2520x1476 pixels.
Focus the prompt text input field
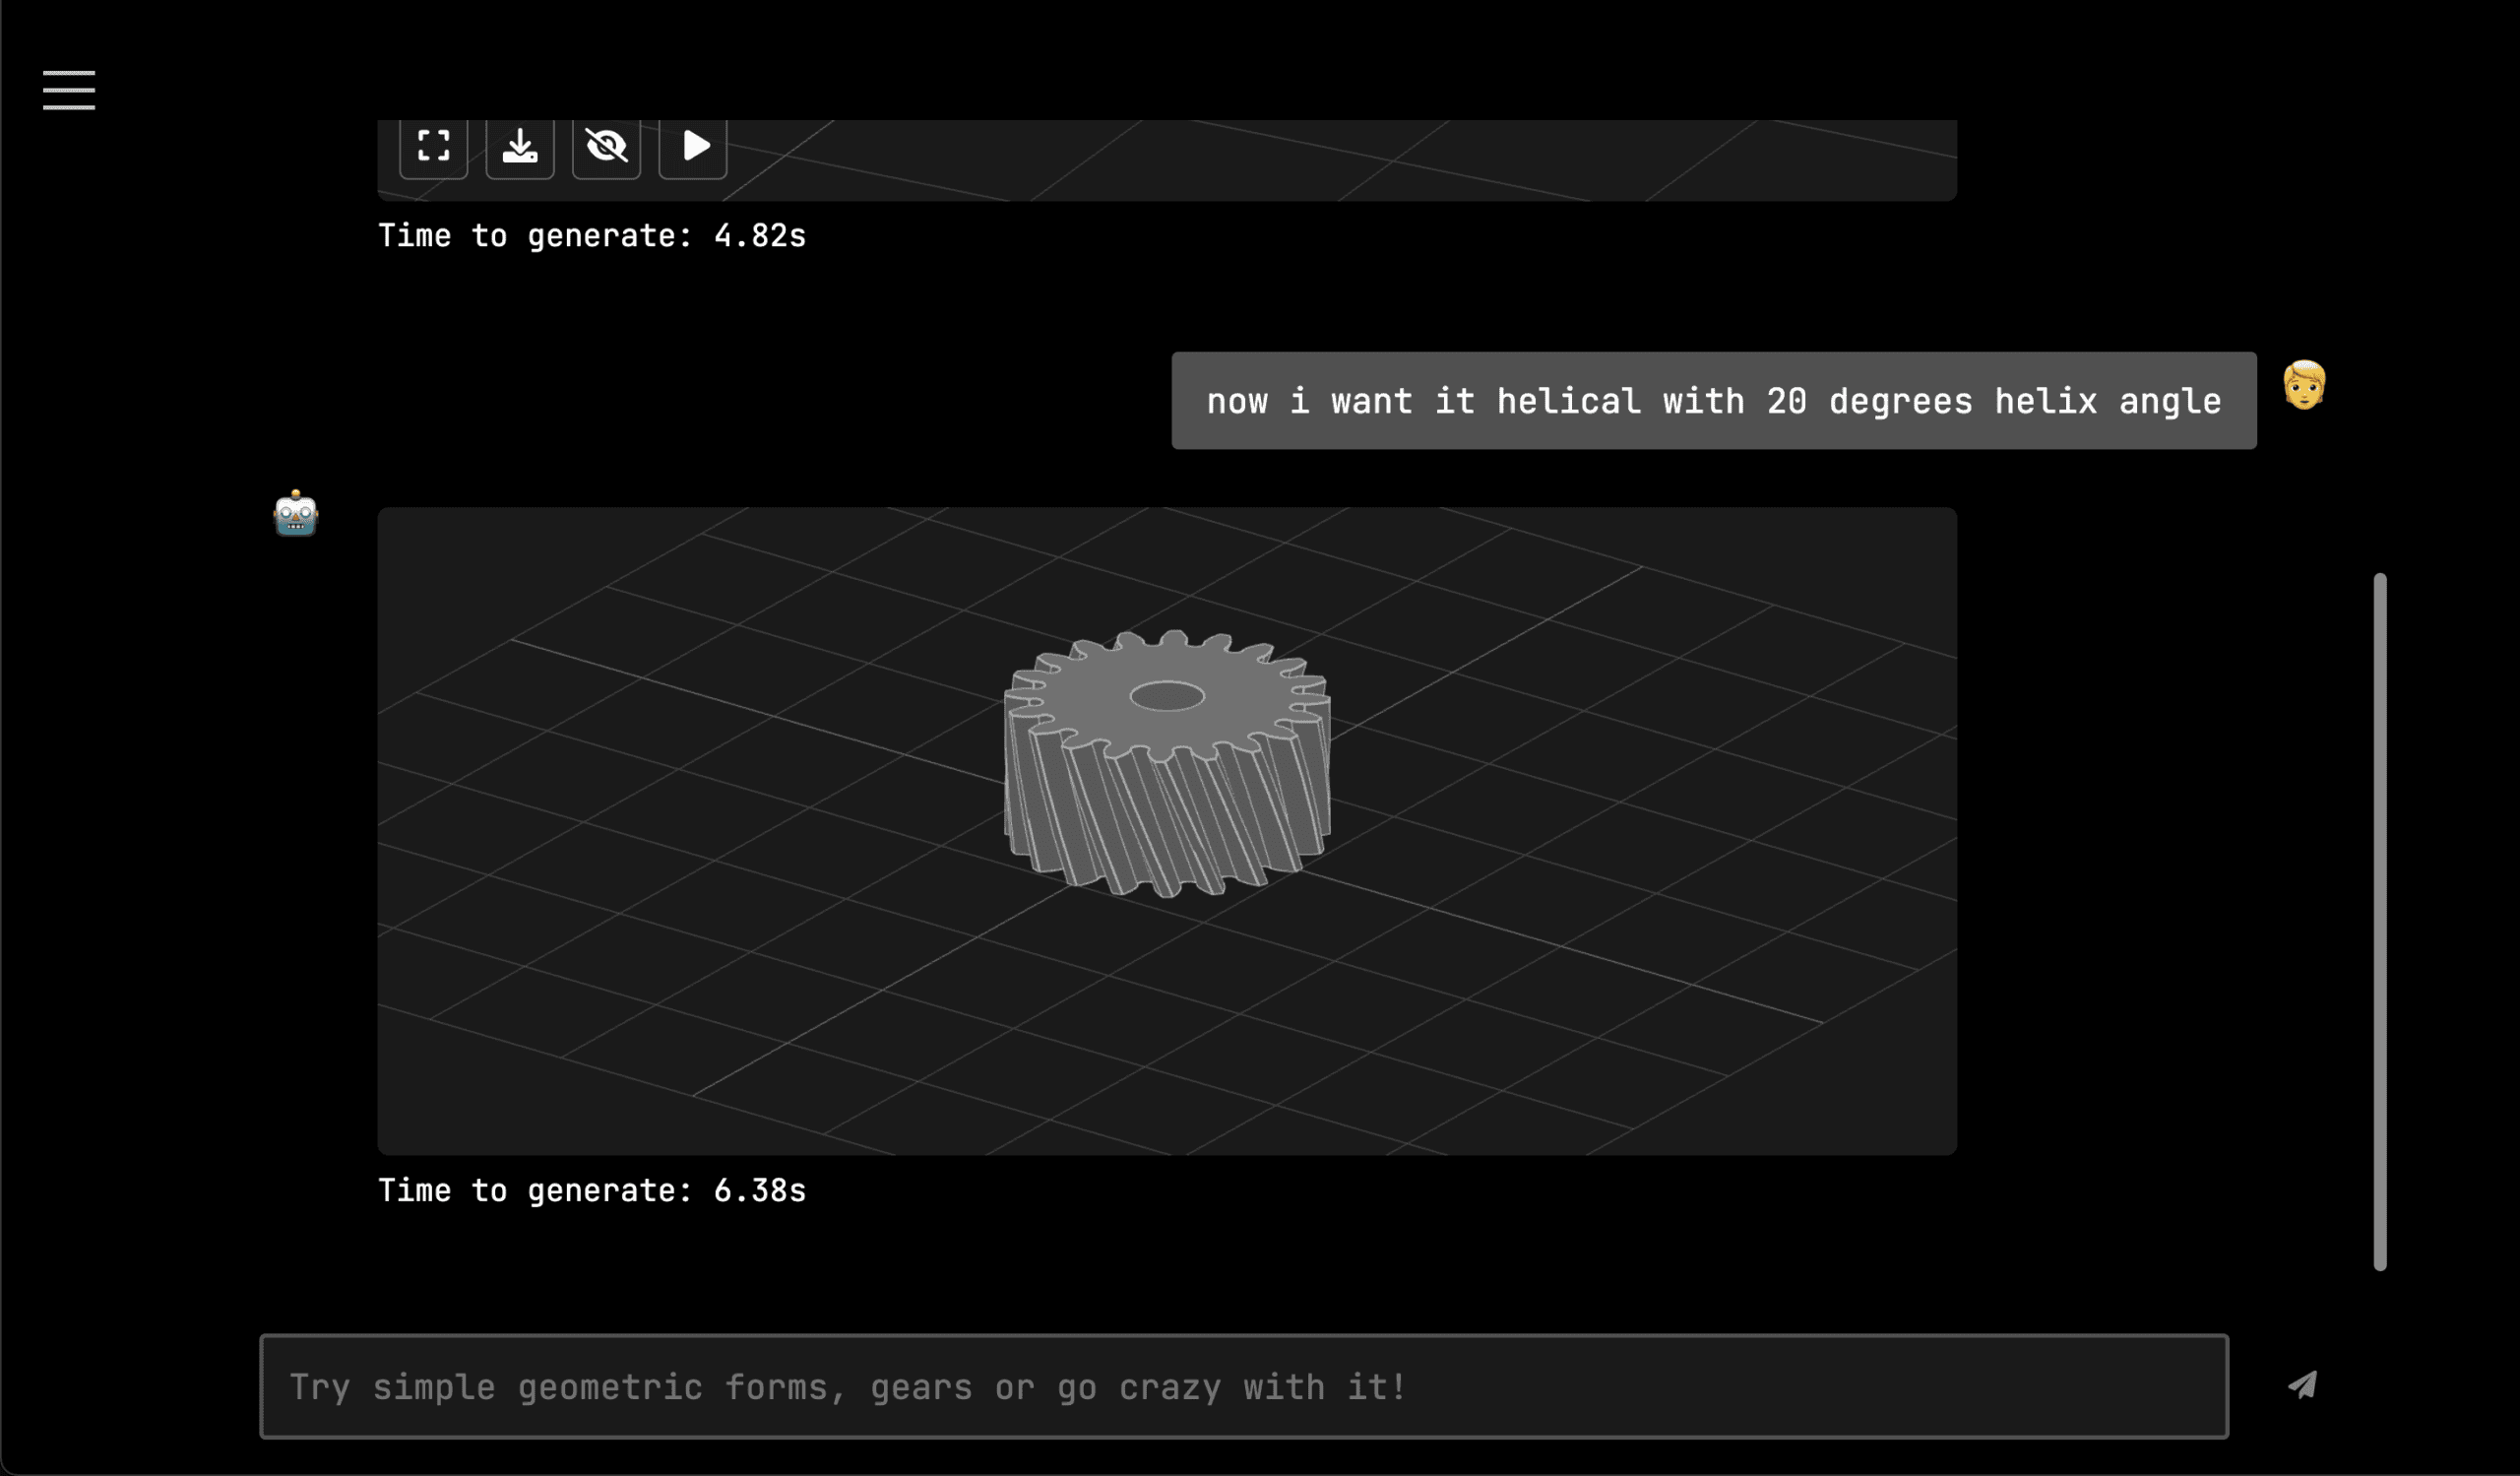(x=1243, y=1386)
